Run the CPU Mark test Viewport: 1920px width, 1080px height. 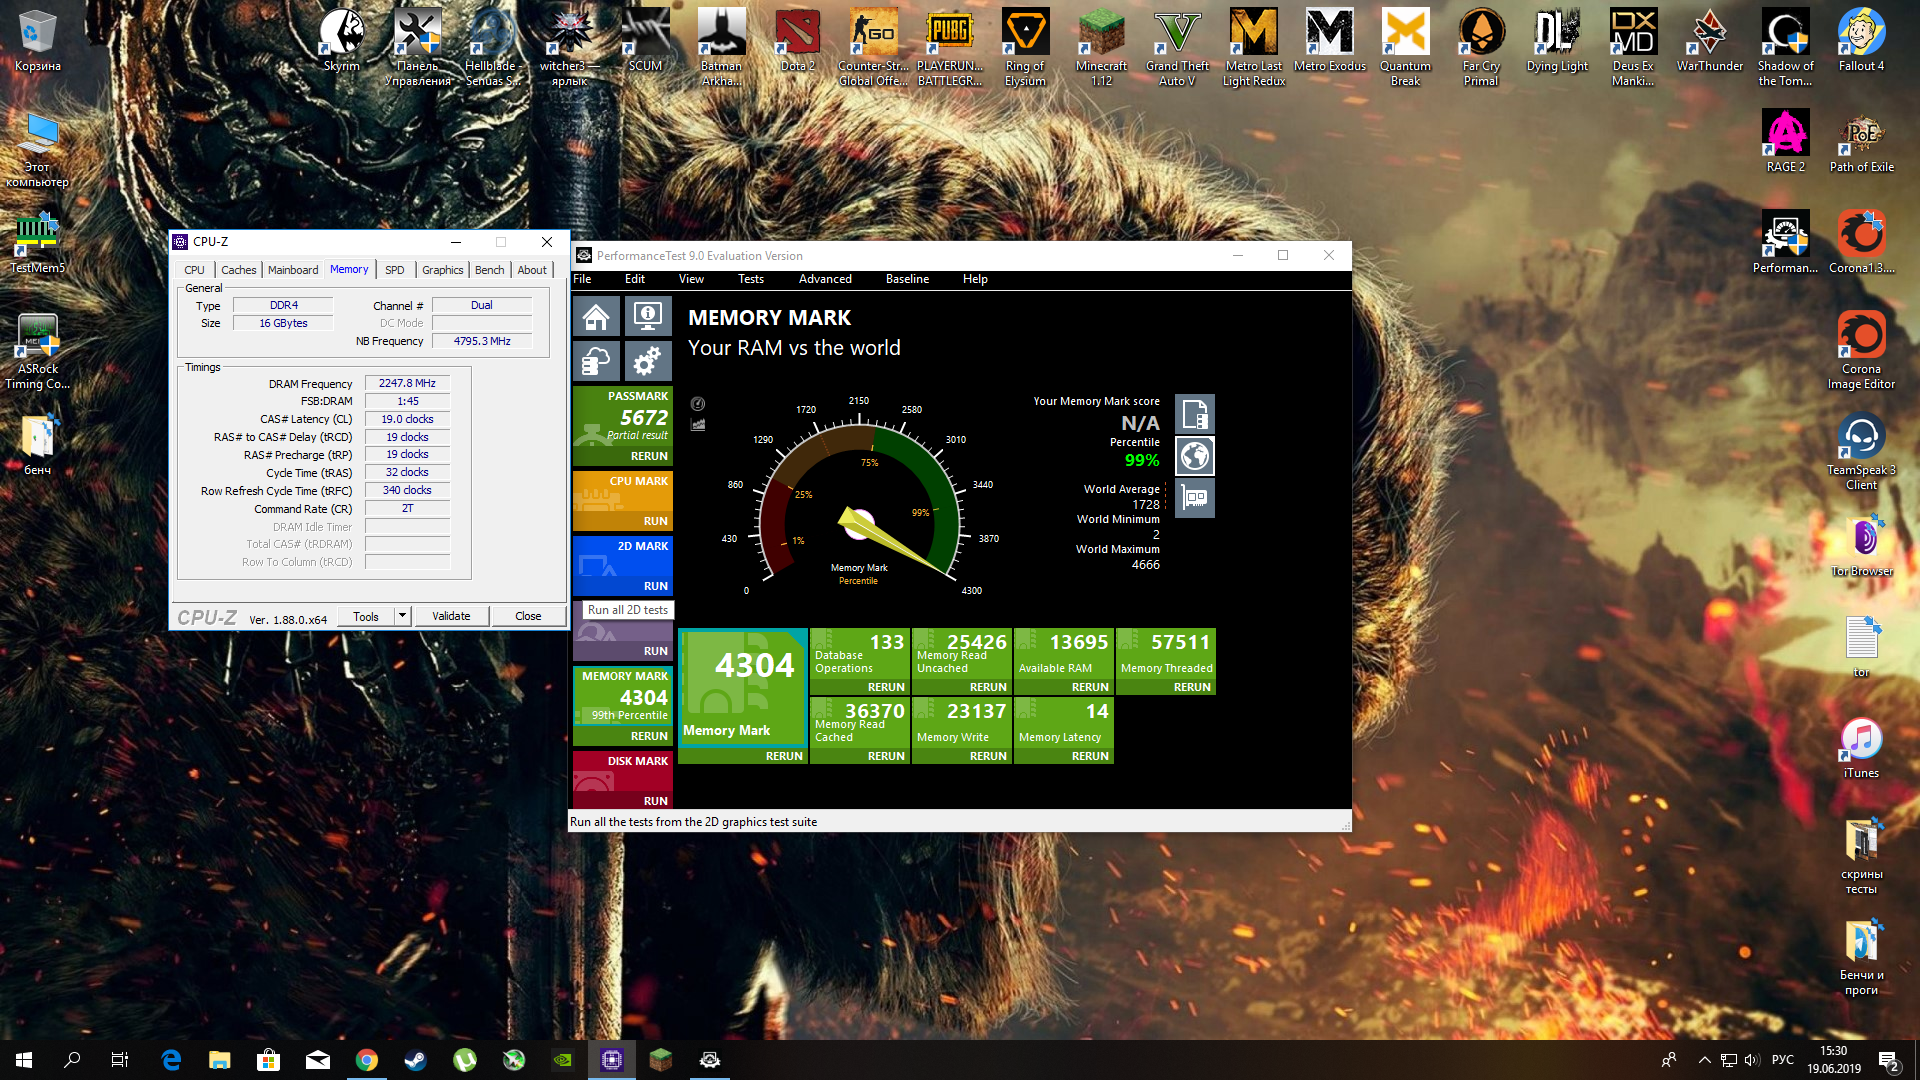655,521
